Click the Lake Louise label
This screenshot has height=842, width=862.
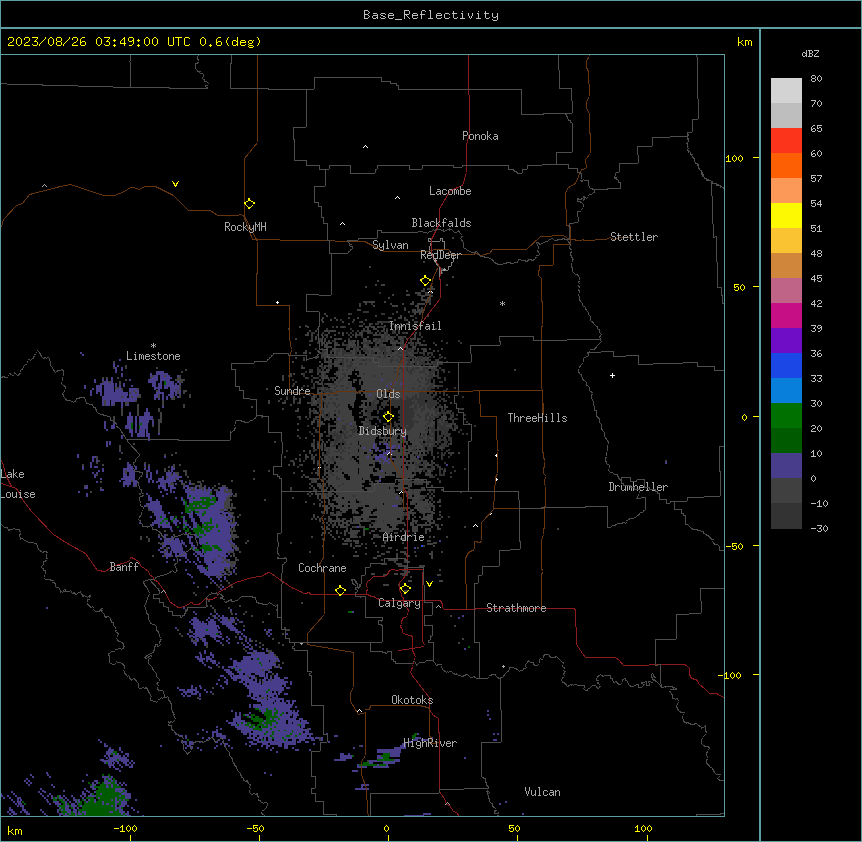tap(18, 484)
